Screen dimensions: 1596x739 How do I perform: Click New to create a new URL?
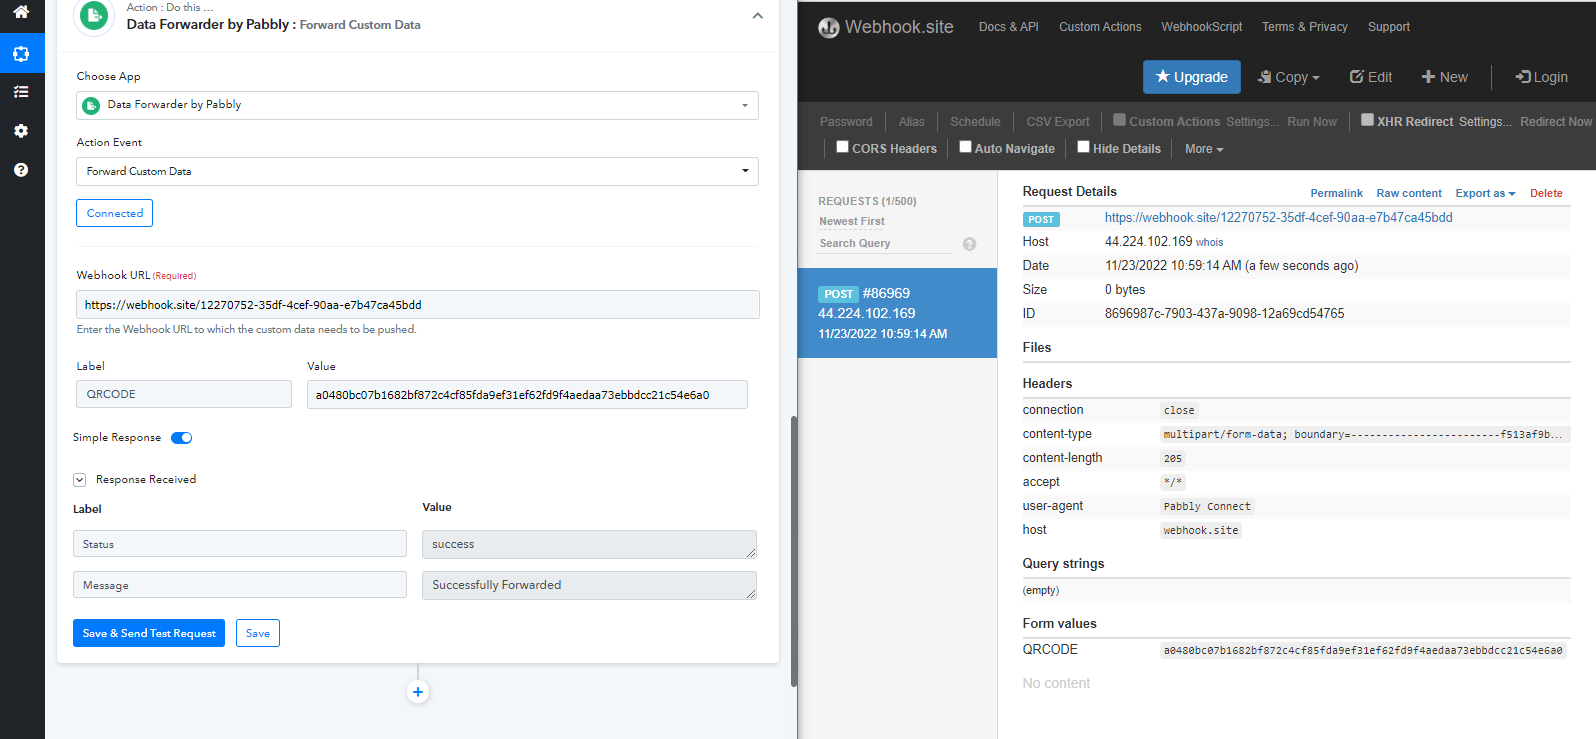(x=1445, y=77)
